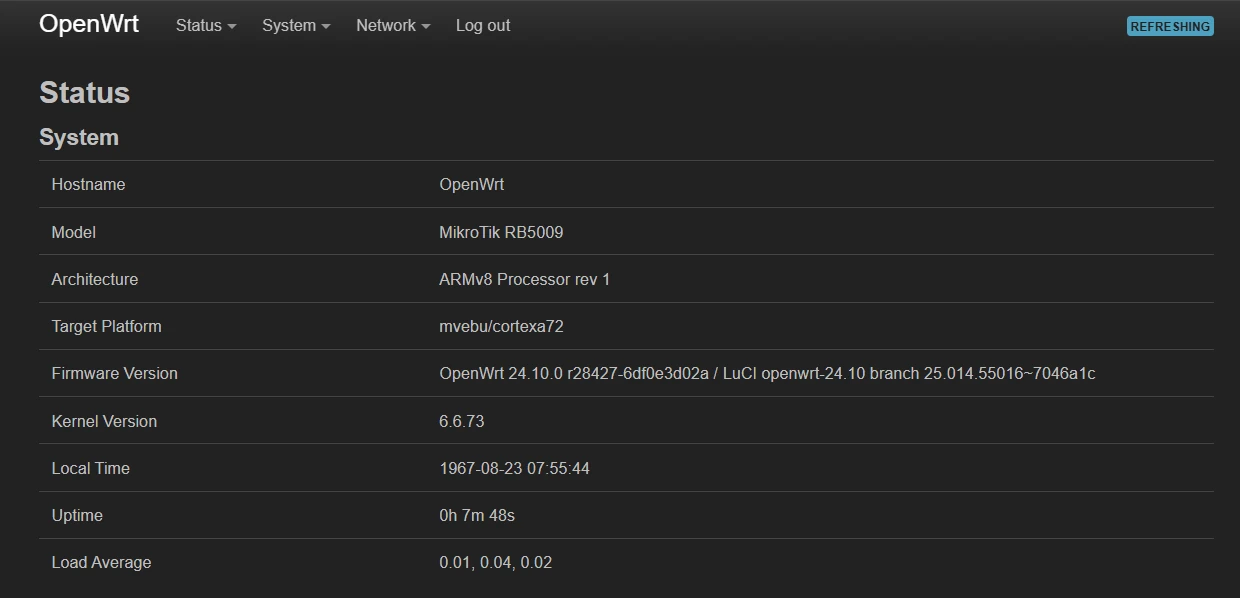The image size is (1240, 598).
Task: Toggle the REFRESHING indicator badge
Action: 1170,27
